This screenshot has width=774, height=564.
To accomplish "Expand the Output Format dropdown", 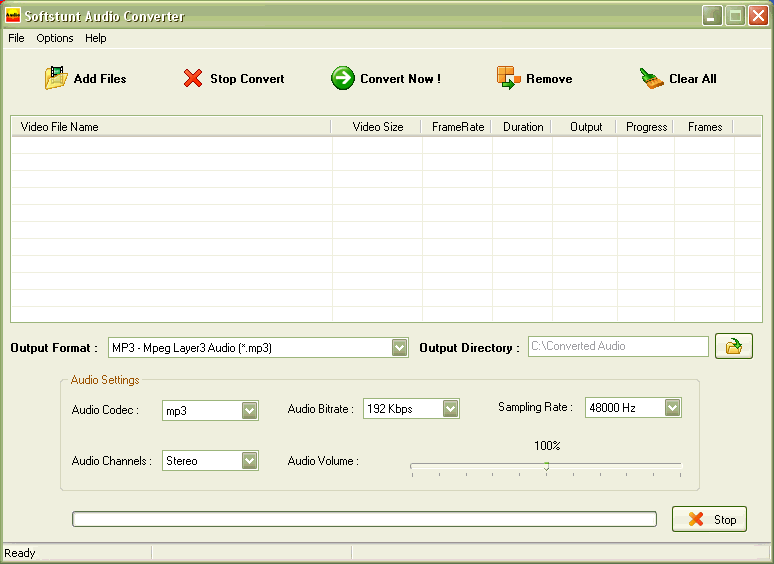I will tap(400, 347).
